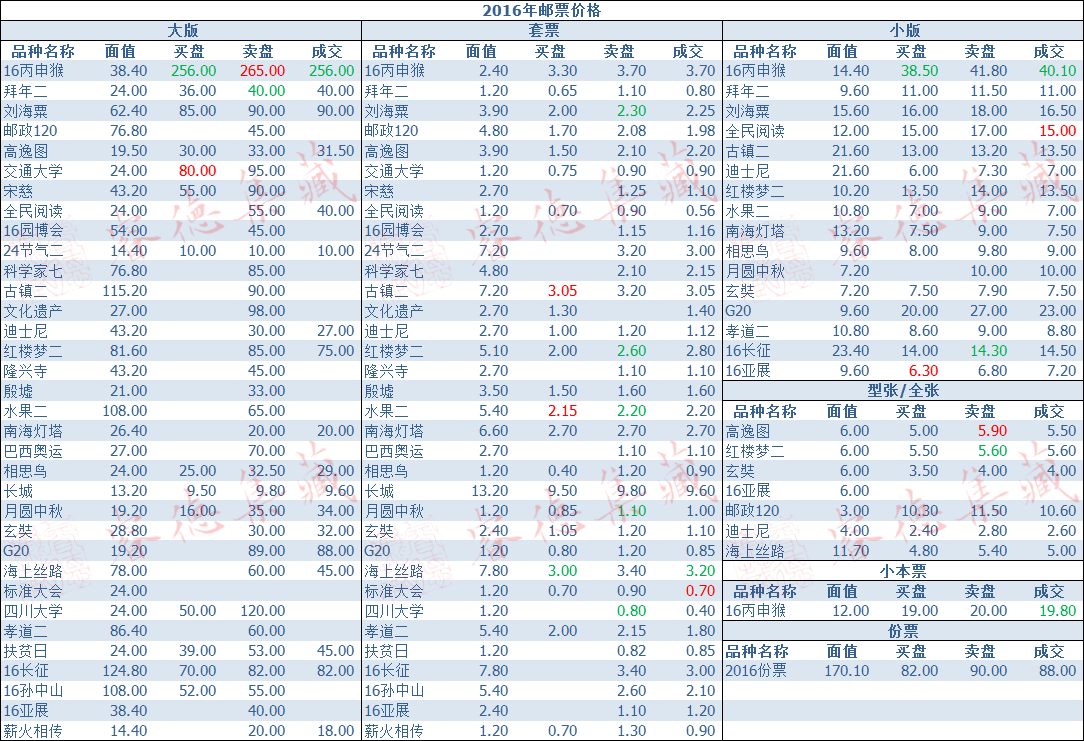Image resolution: width=1084 pixels, height=741 pixels.
Task: Click the 小版 section header
Action: click(x=904, y=30)
